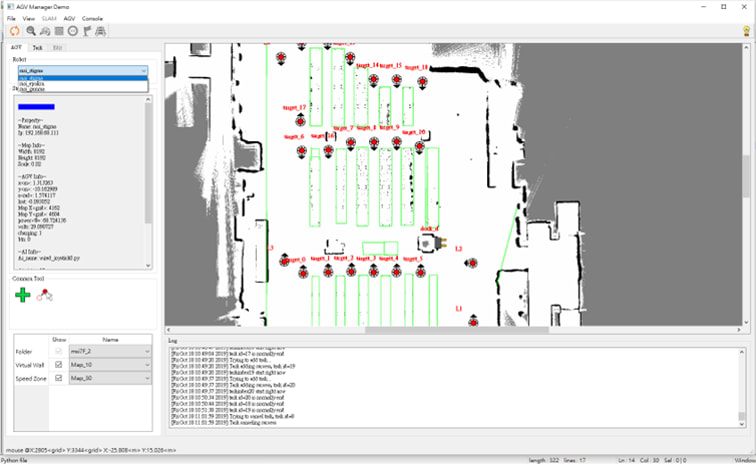Click the Name column header
Viewport: 756px width, 464px height.
click(x=110, y=340)
